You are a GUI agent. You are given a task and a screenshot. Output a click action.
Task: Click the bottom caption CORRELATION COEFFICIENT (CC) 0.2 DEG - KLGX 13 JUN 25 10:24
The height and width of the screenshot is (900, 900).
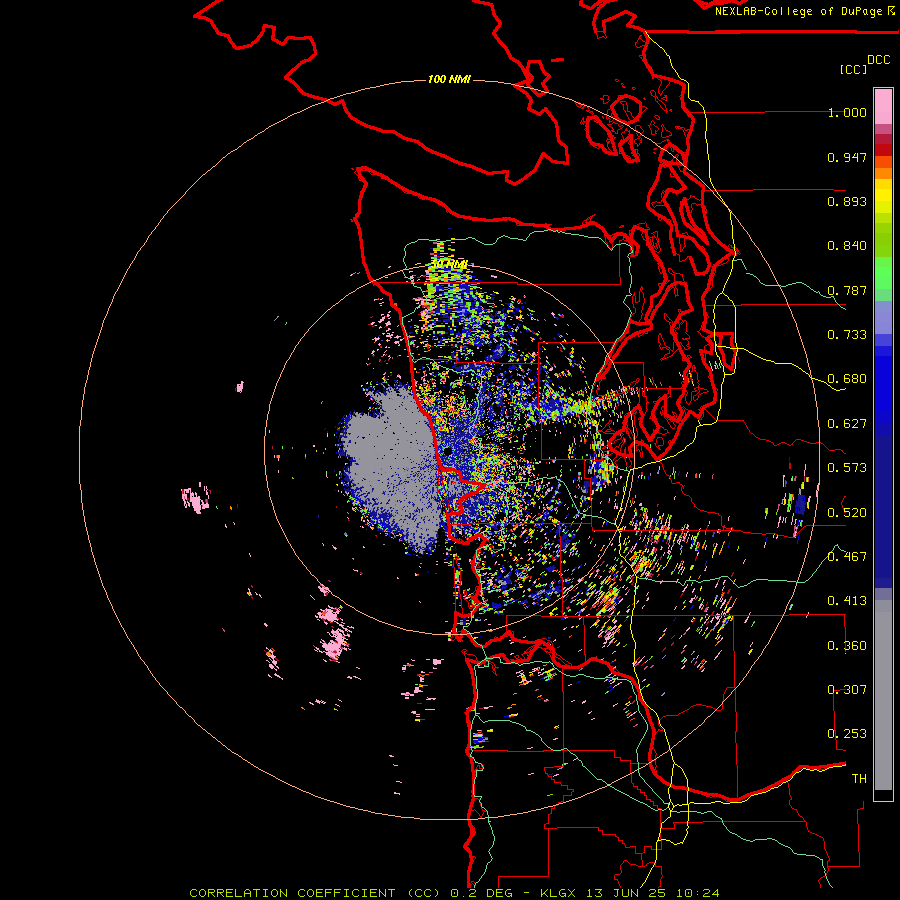(x=454, y=893)
